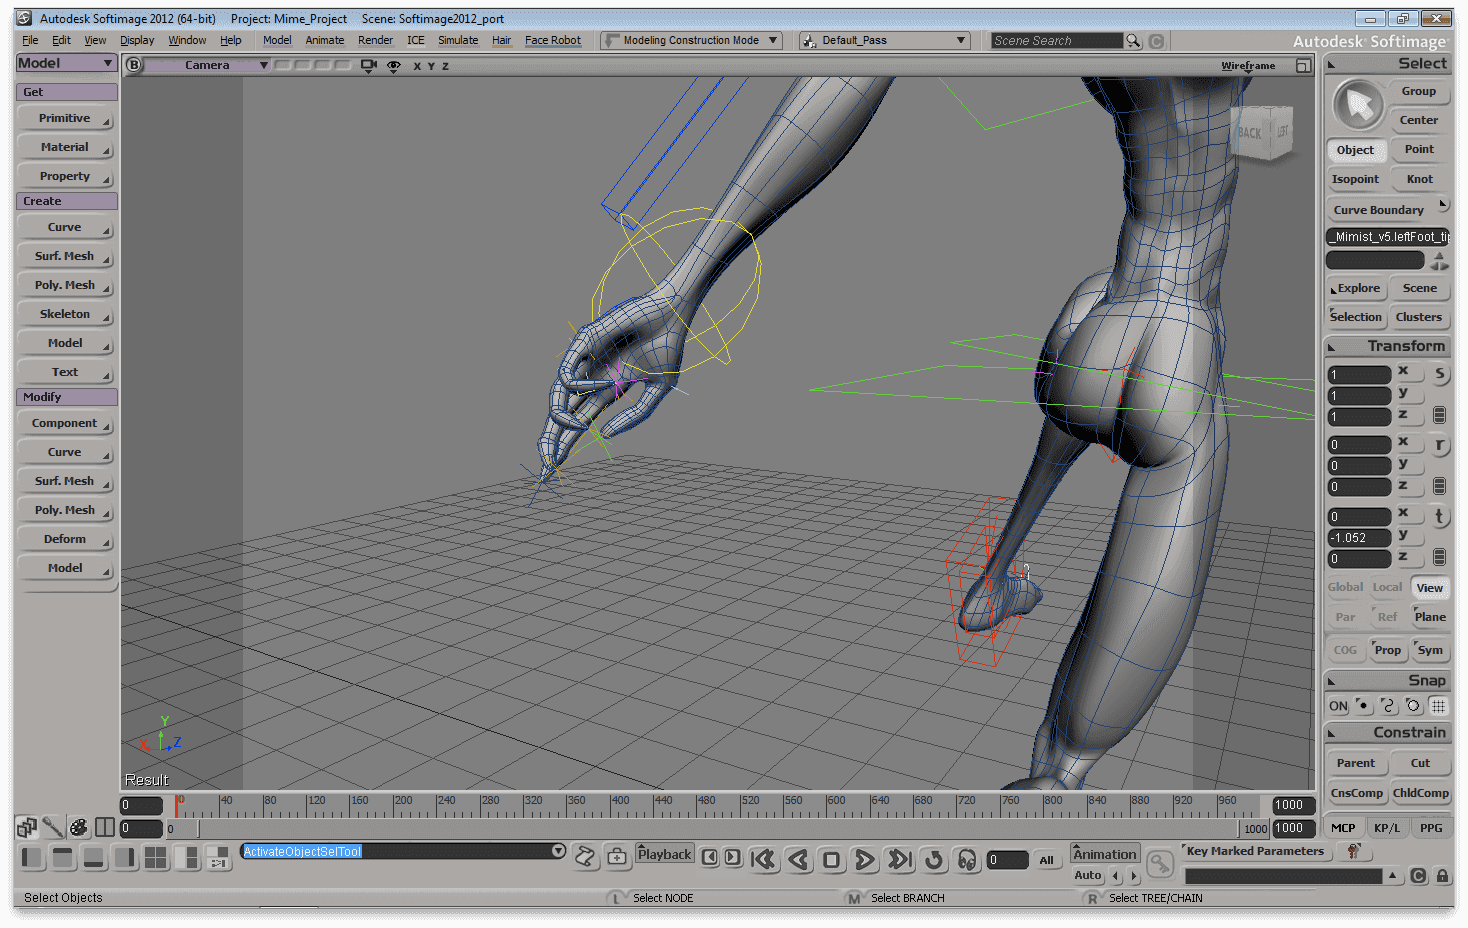1468x928 pixels.
Task: Click the Primitive button
Action: tap(65, 118)
